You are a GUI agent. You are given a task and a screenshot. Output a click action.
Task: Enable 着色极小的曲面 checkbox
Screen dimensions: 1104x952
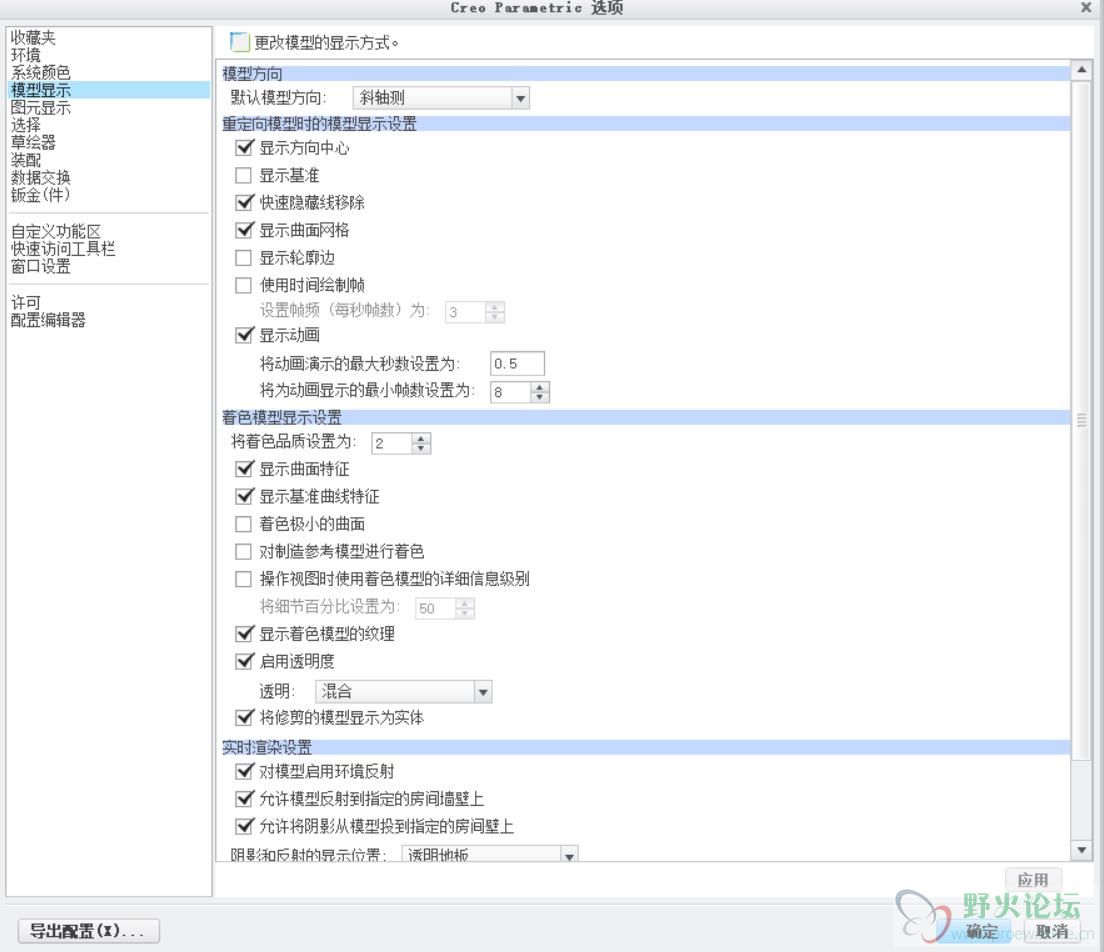click(x=244, y=524)
